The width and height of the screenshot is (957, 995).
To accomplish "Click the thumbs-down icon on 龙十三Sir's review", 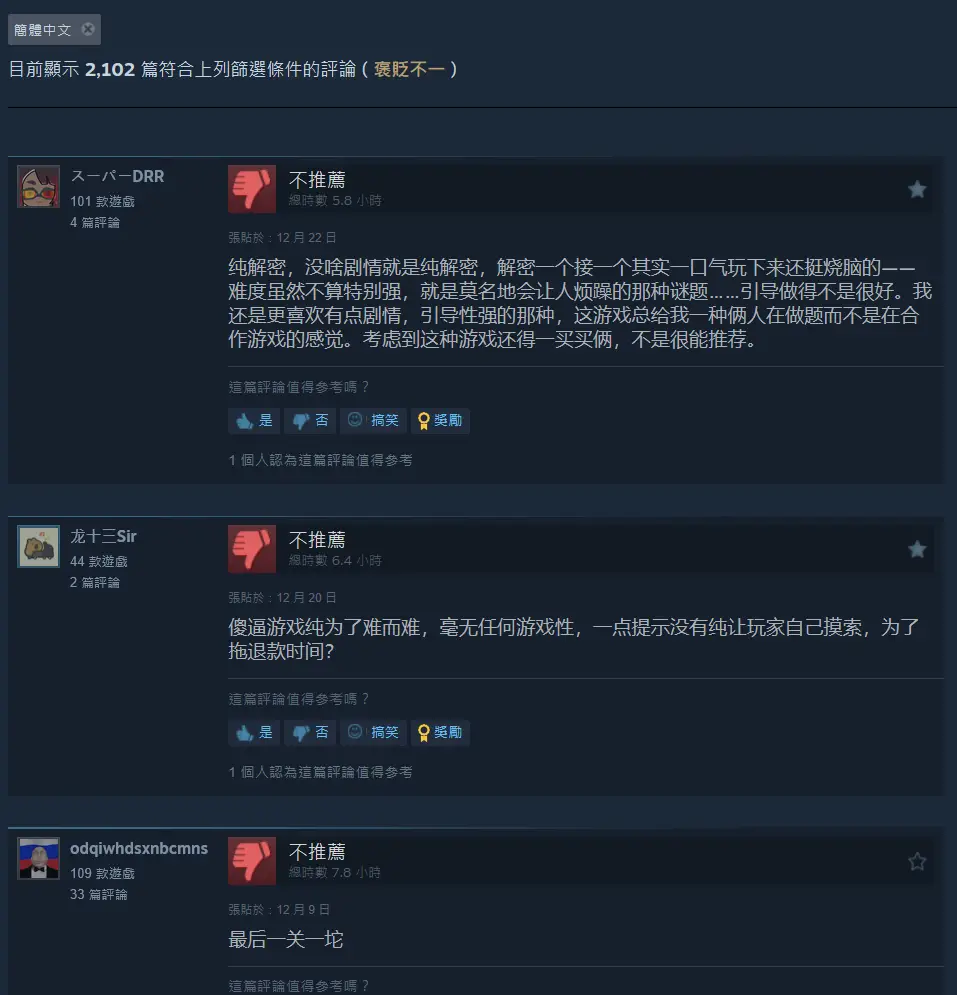I will coord(252,549).
